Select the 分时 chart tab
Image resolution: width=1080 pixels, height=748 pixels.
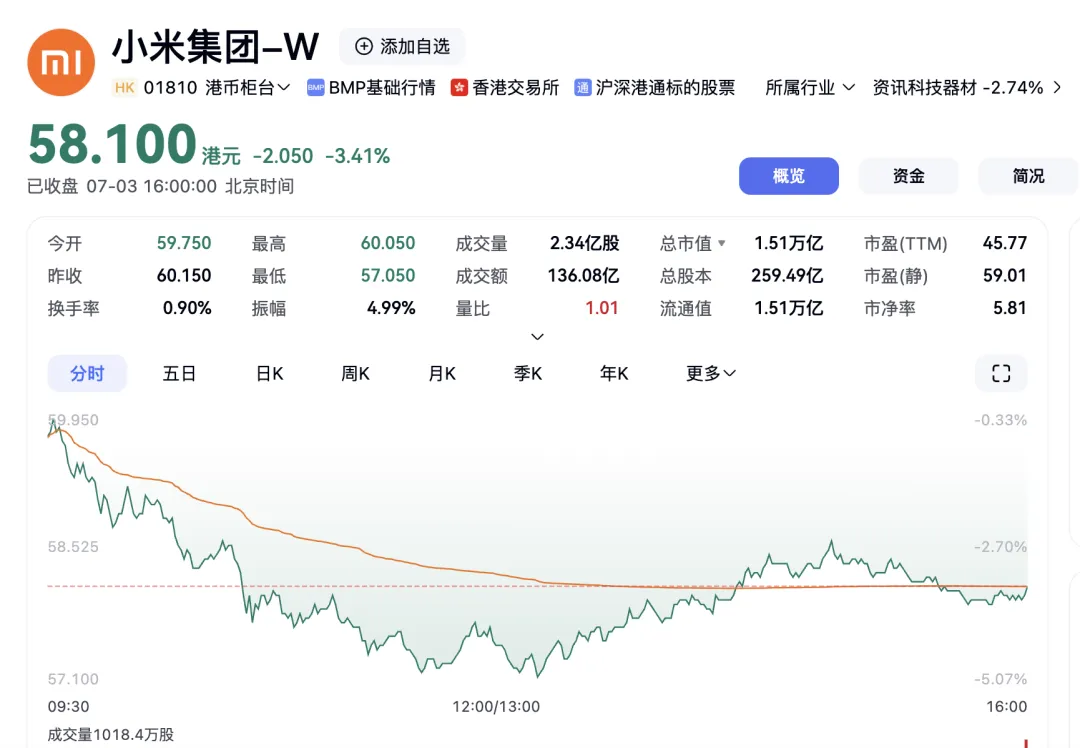coord(87,373)
